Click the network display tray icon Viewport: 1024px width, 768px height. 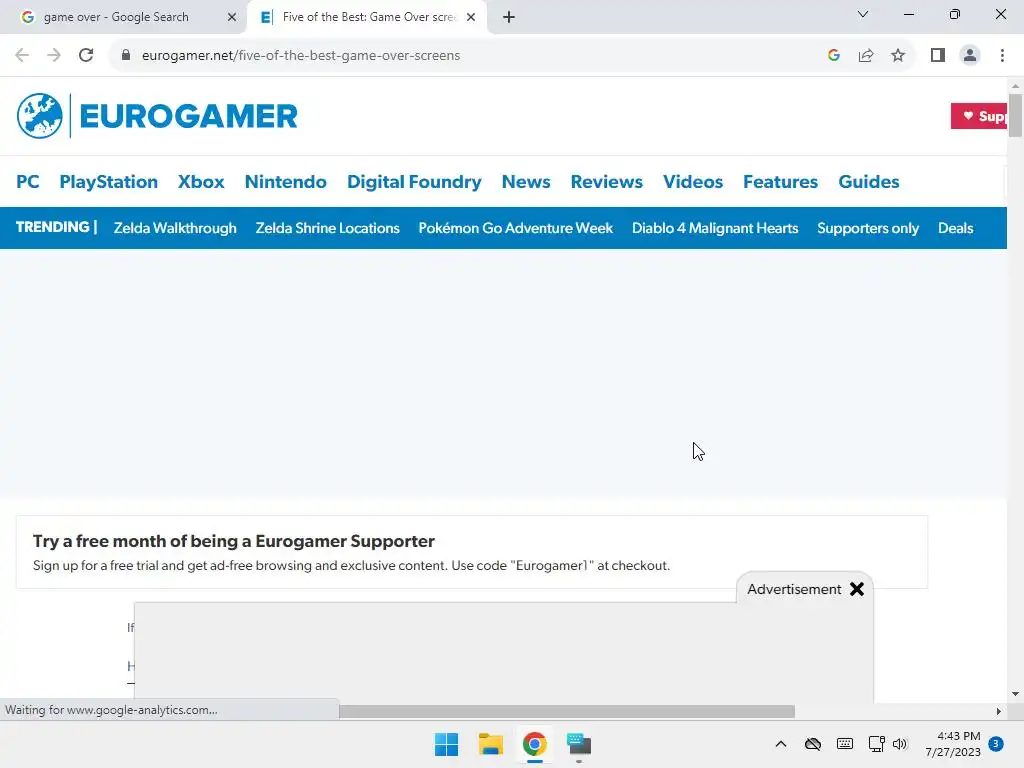pyautogui.click(x=876, y=744)
